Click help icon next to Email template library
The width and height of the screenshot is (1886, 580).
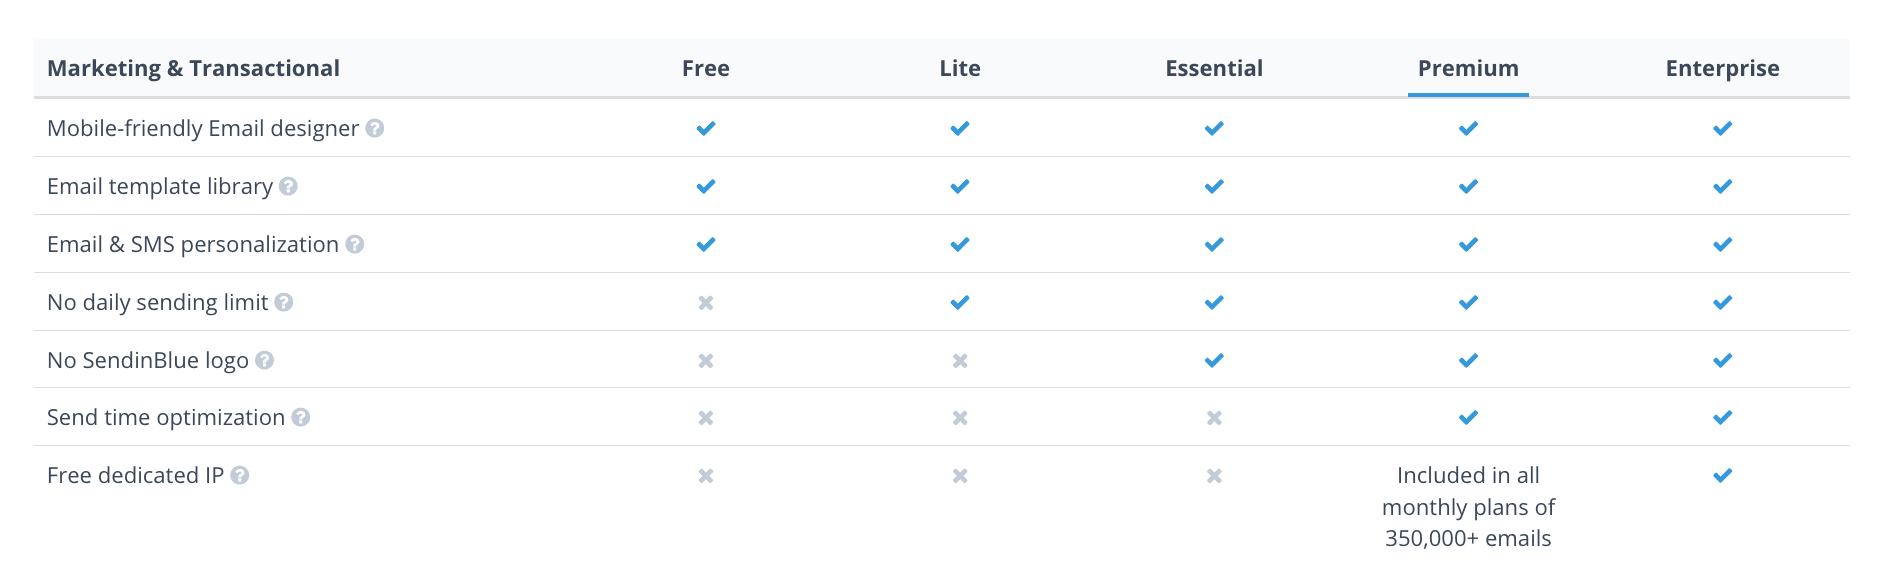[288, 186]
